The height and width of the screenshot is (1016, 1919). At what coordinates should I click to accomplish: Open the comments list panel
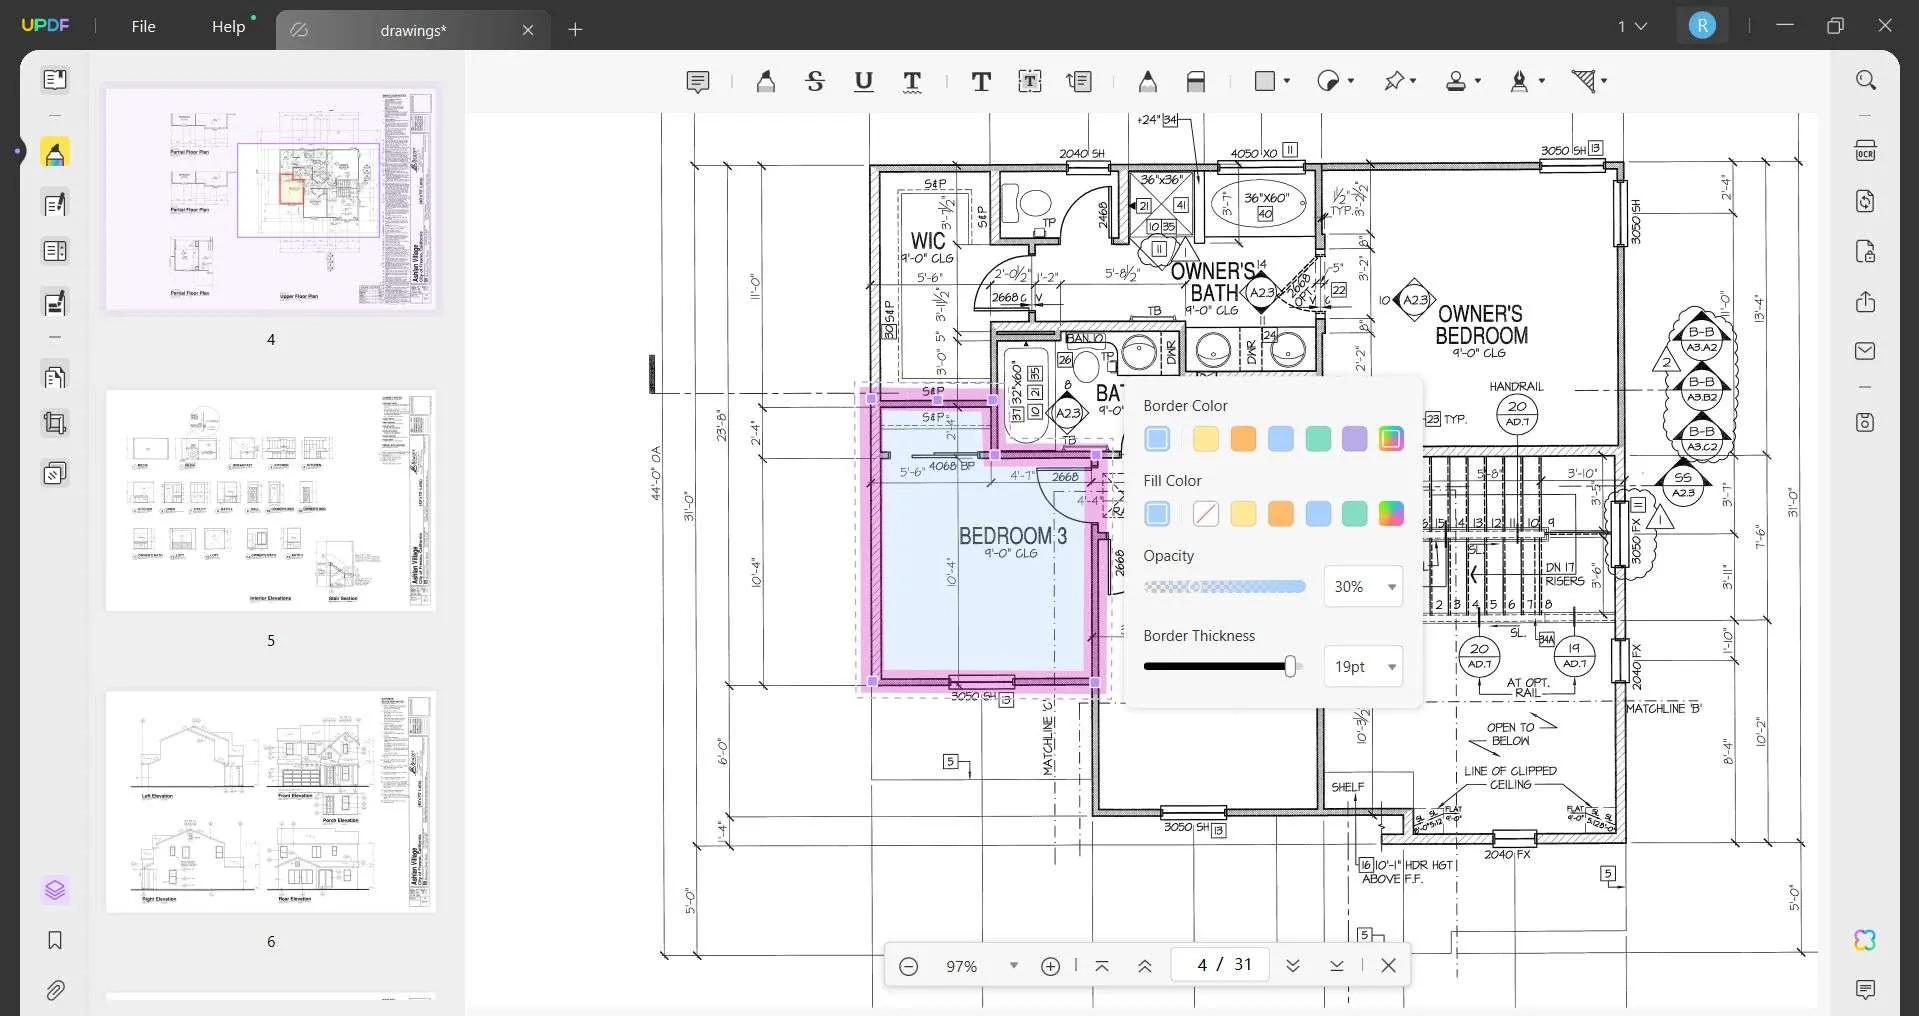coord(1865,990)
